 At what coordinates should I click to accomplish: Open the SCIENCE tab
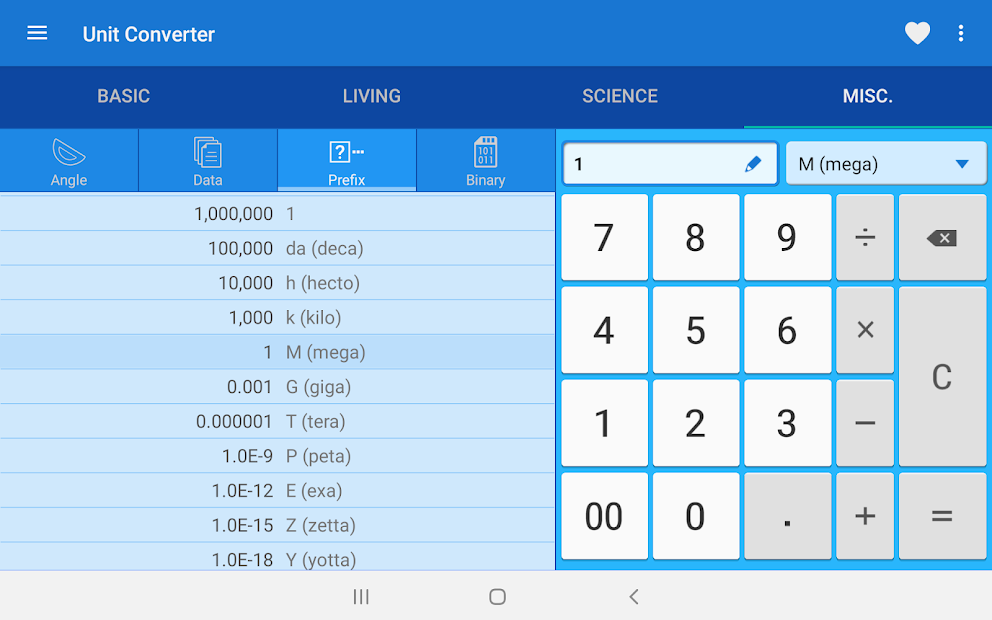coord(619,96)
